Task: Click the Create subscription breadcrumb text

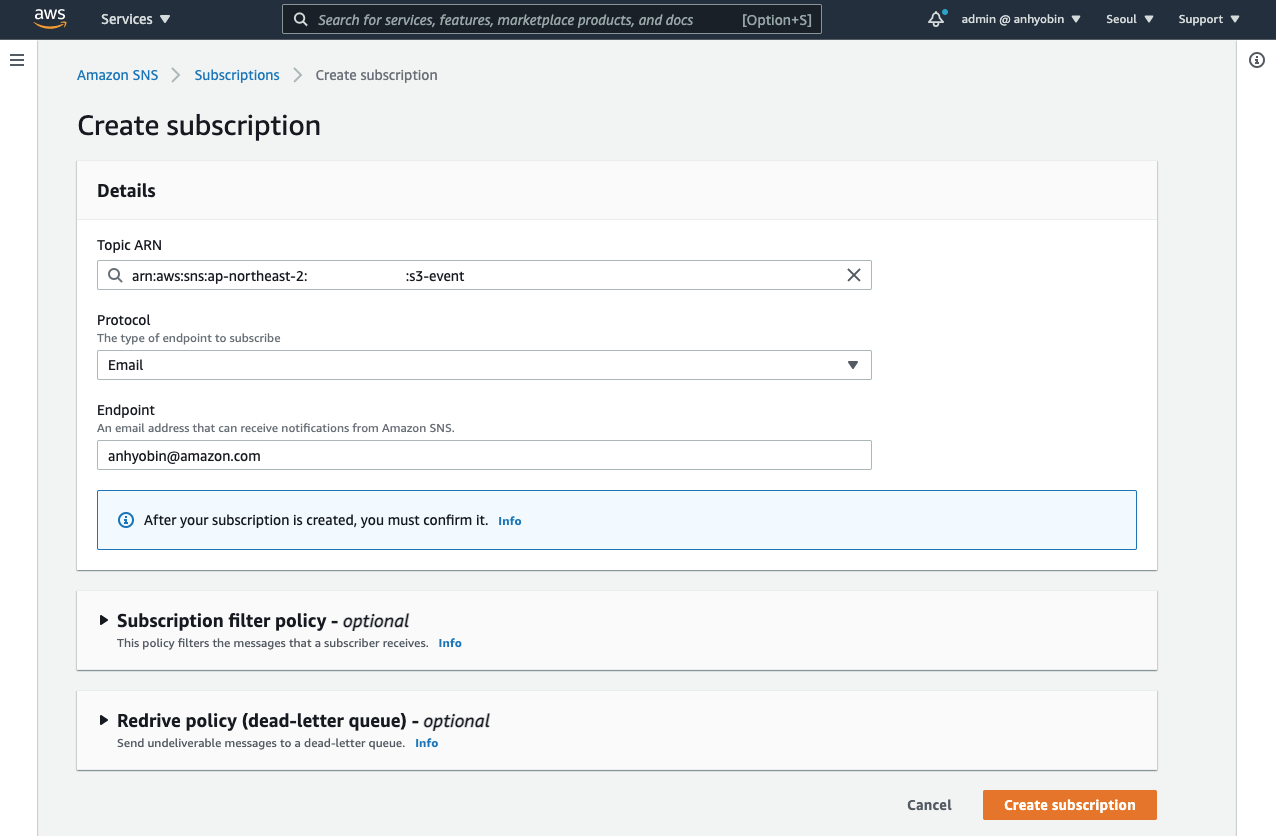Action: (x=376, y=75)
